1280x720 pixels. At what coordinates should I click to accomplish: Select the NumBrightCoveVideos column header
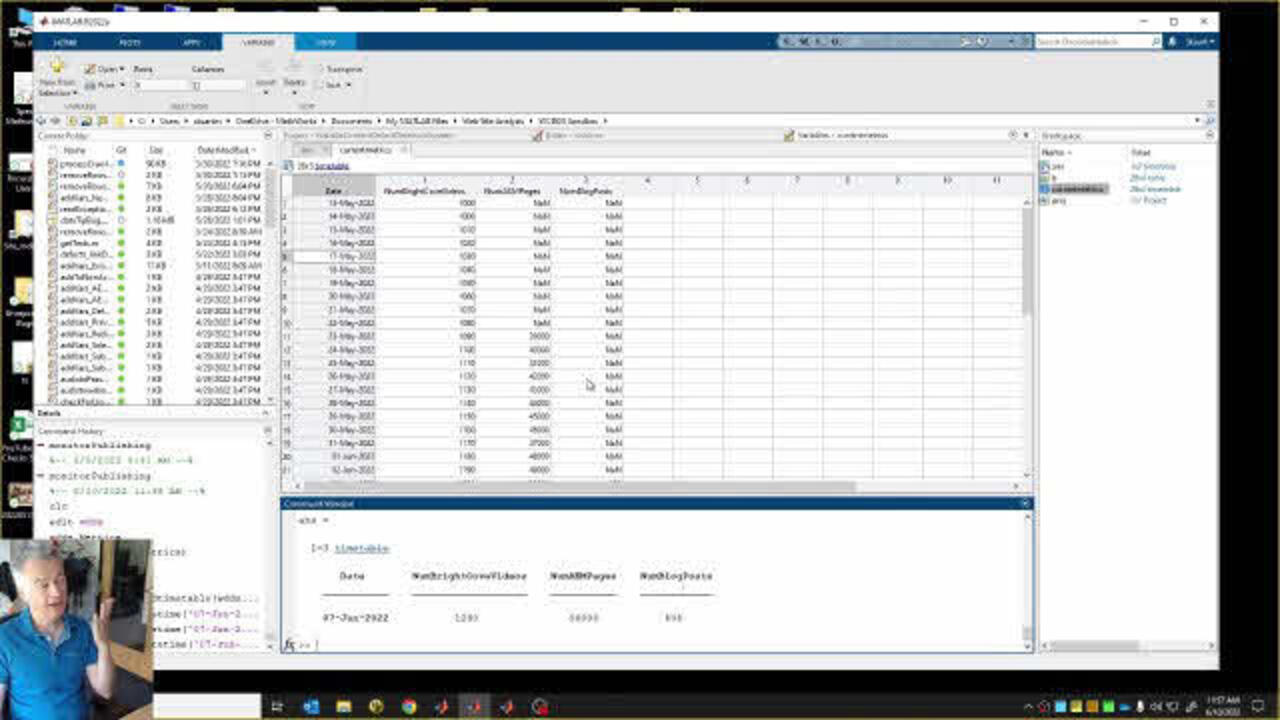pos(425,190)
